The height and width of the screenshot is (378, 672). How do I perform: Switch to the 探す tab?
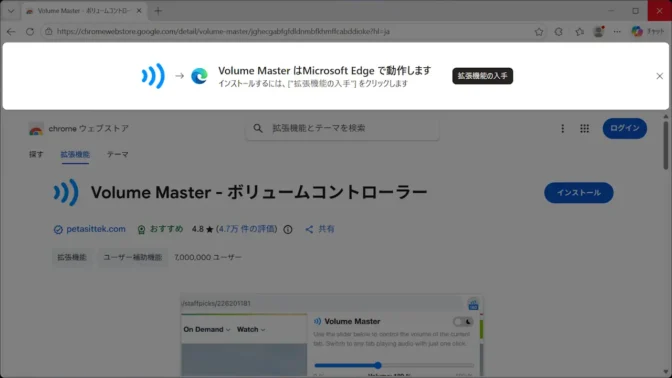click(x=36, y=154)
